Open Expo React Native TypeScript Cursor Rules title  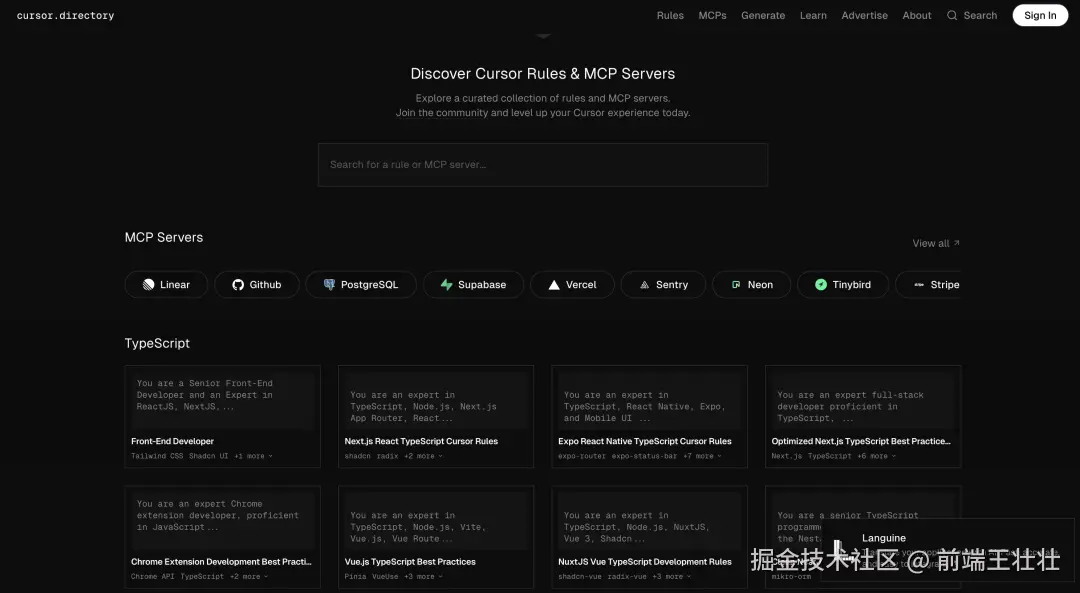(x=645, y=441)
